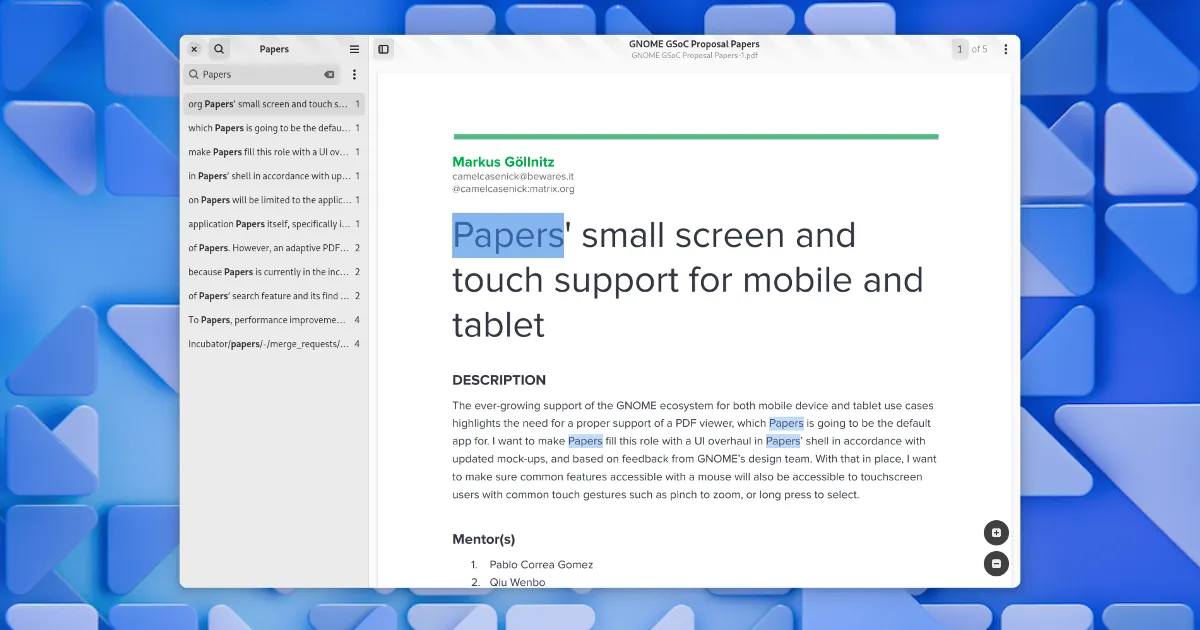Click the highlighted "Papers" title match
The width and height of the screenshot is (1200, 630).
point(508,235)
